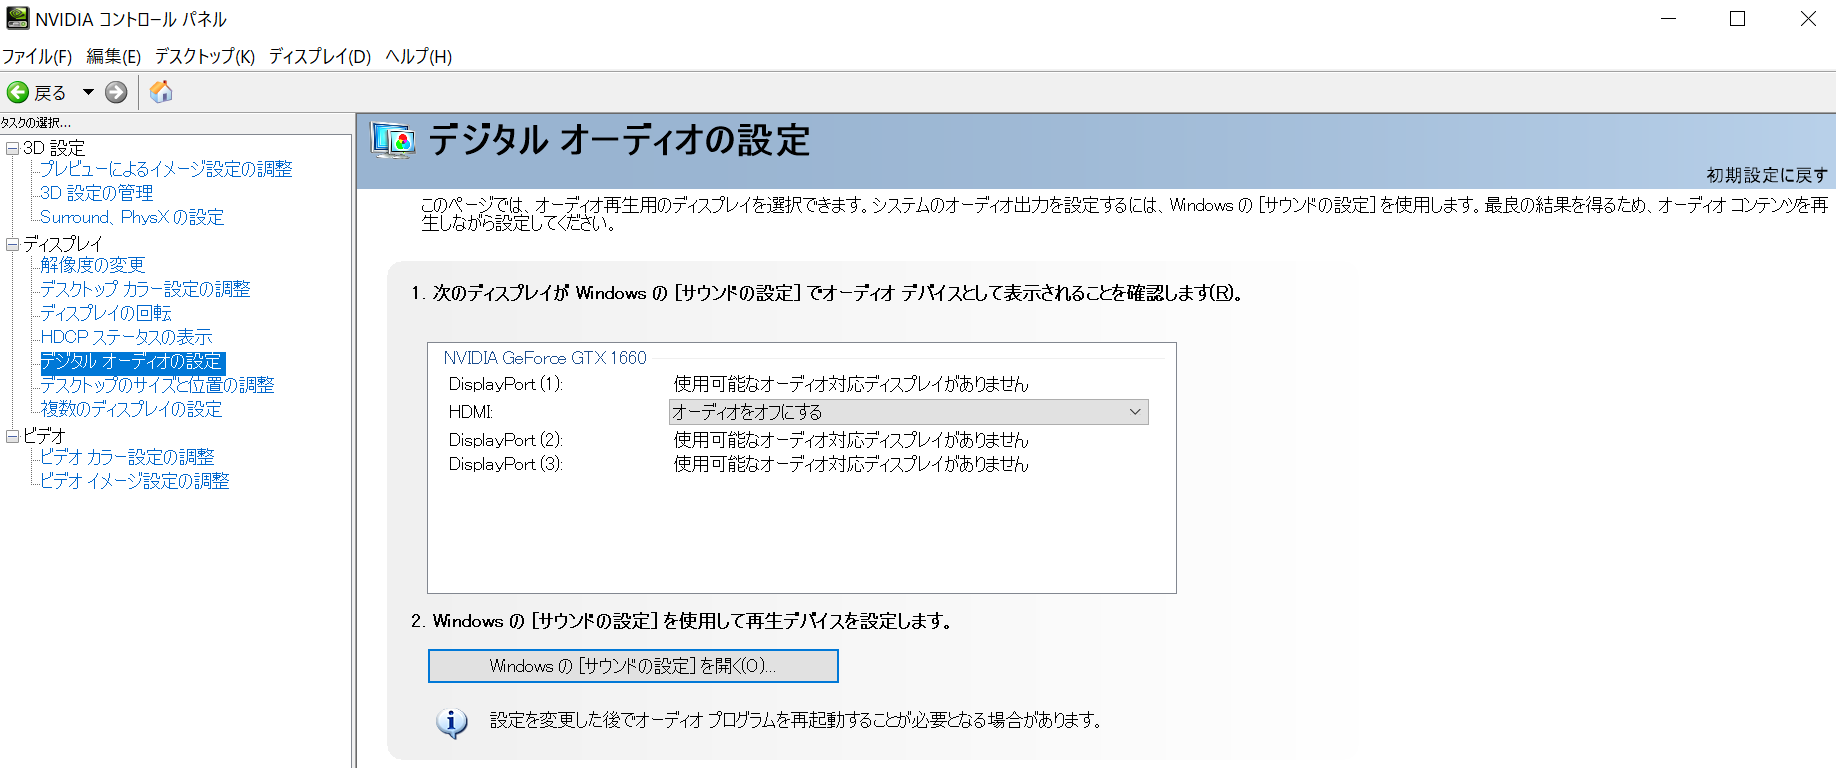Viewport: 1836px width, 768px height.
Task: Click the green Back arrow icon
Action: pos(18,92)
